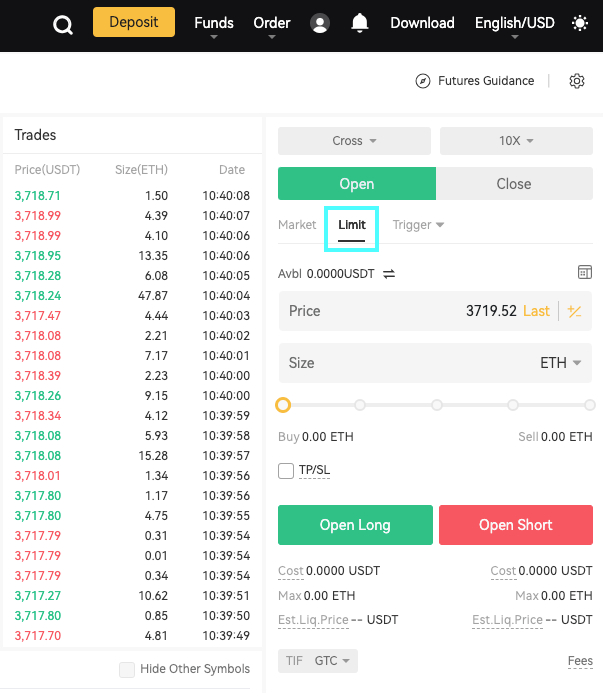This screenshot has width=603, height=693.
Task: Switch to the Close position toggle
Action: coord(514,184)
